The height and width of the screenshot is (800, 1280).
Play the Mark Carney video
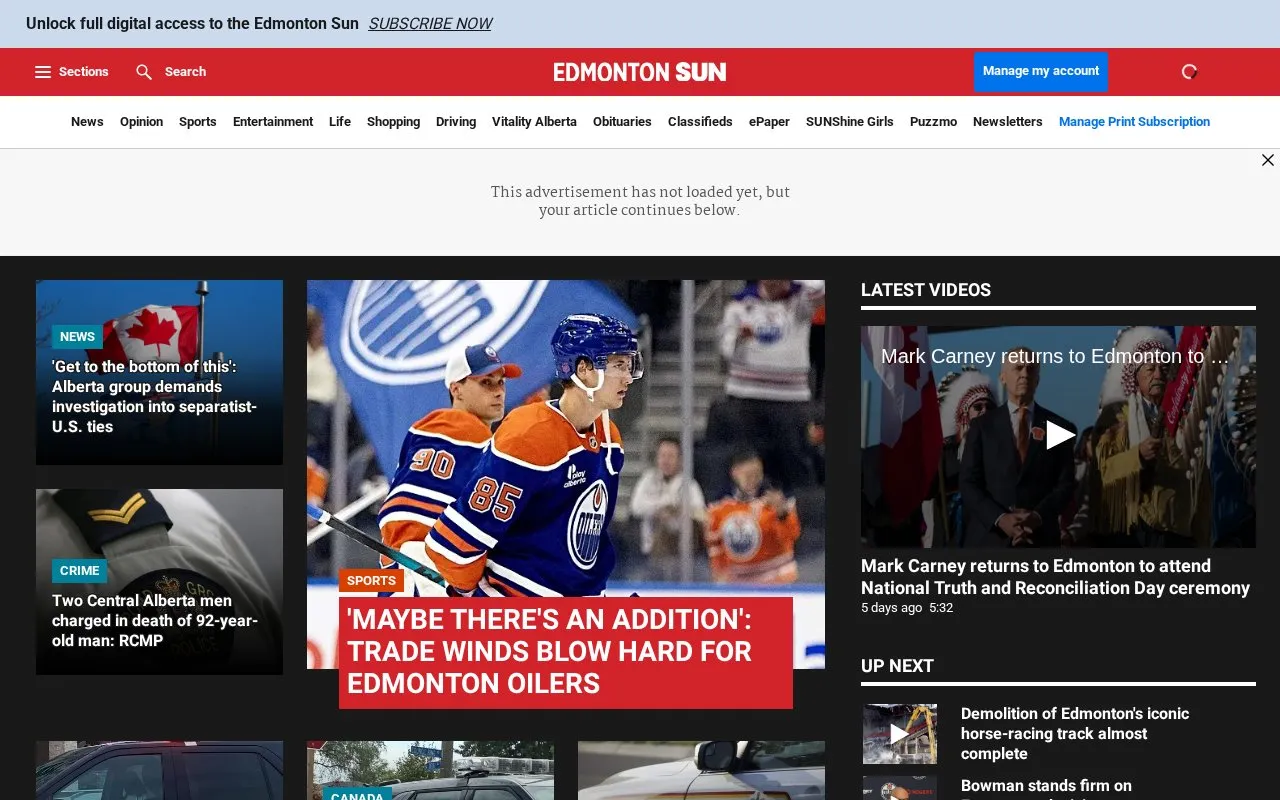pyautogui.click(x=1059, y=435)
